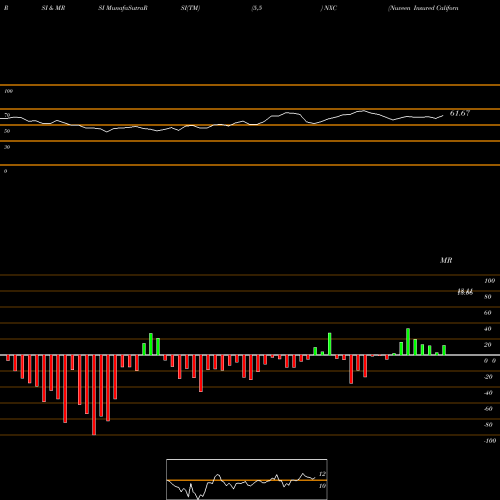Click the '(5,5' parameter text
Image resolution: width=500 pixels, height=500 pixels.
(257, 8)
